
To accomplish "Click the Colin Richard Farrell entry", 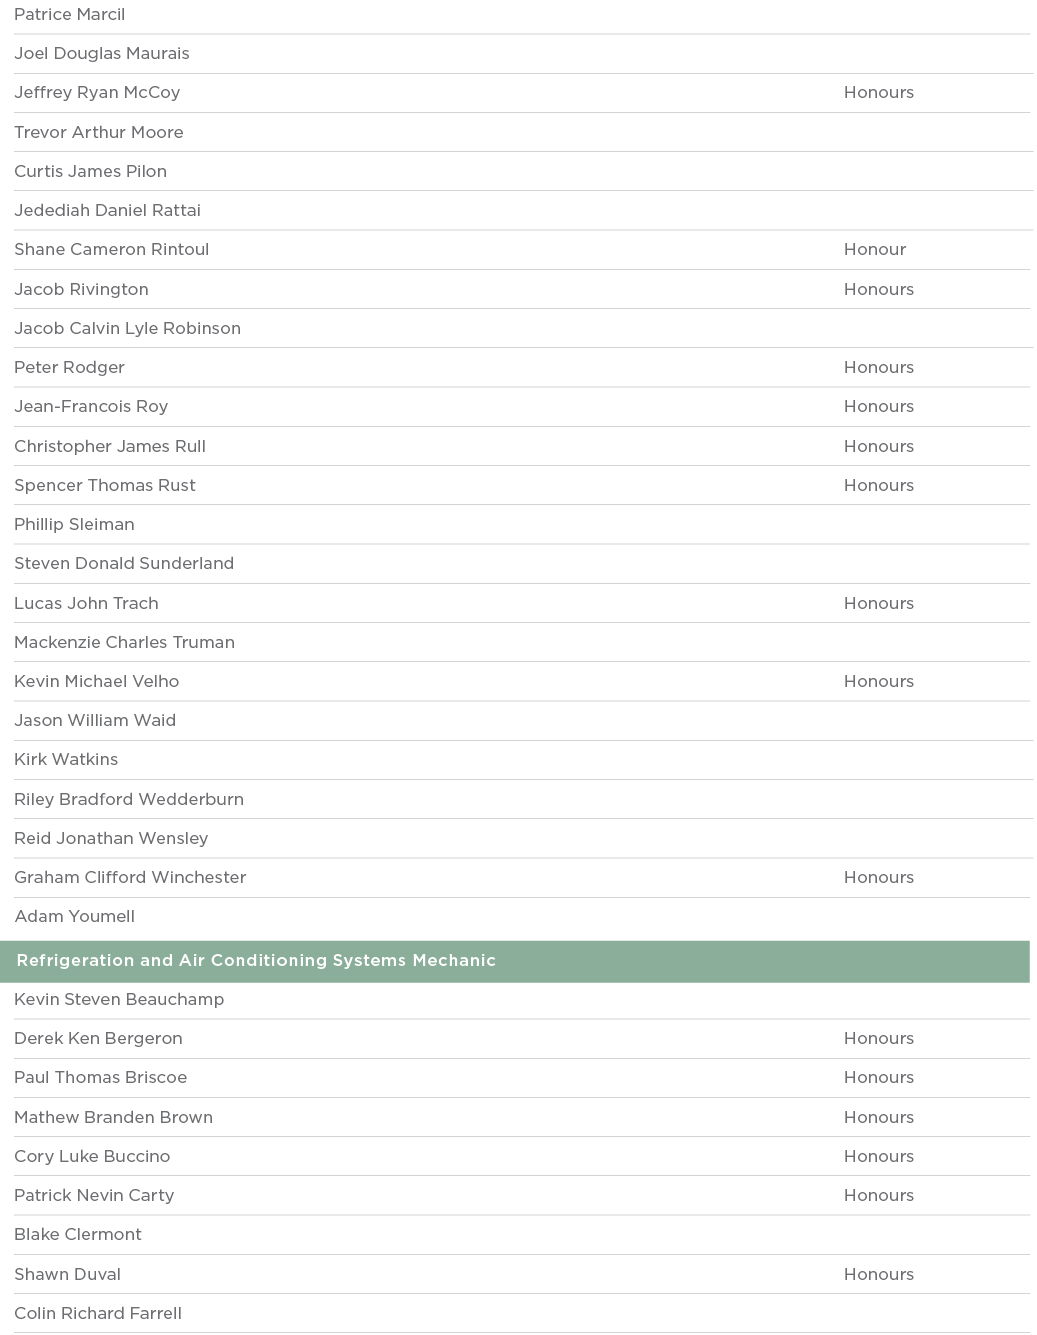I will (x=98, y=1314).
